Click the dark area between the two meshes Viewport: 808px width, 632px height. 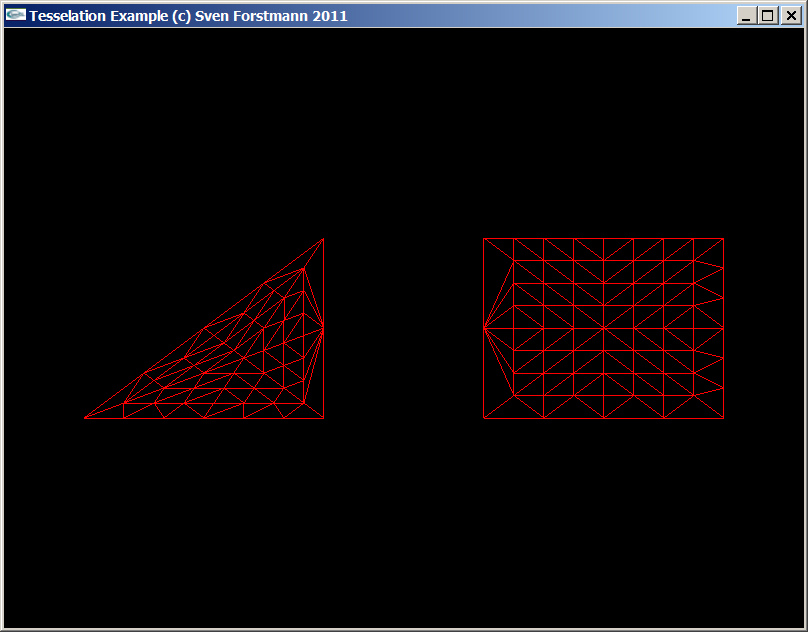405,330
